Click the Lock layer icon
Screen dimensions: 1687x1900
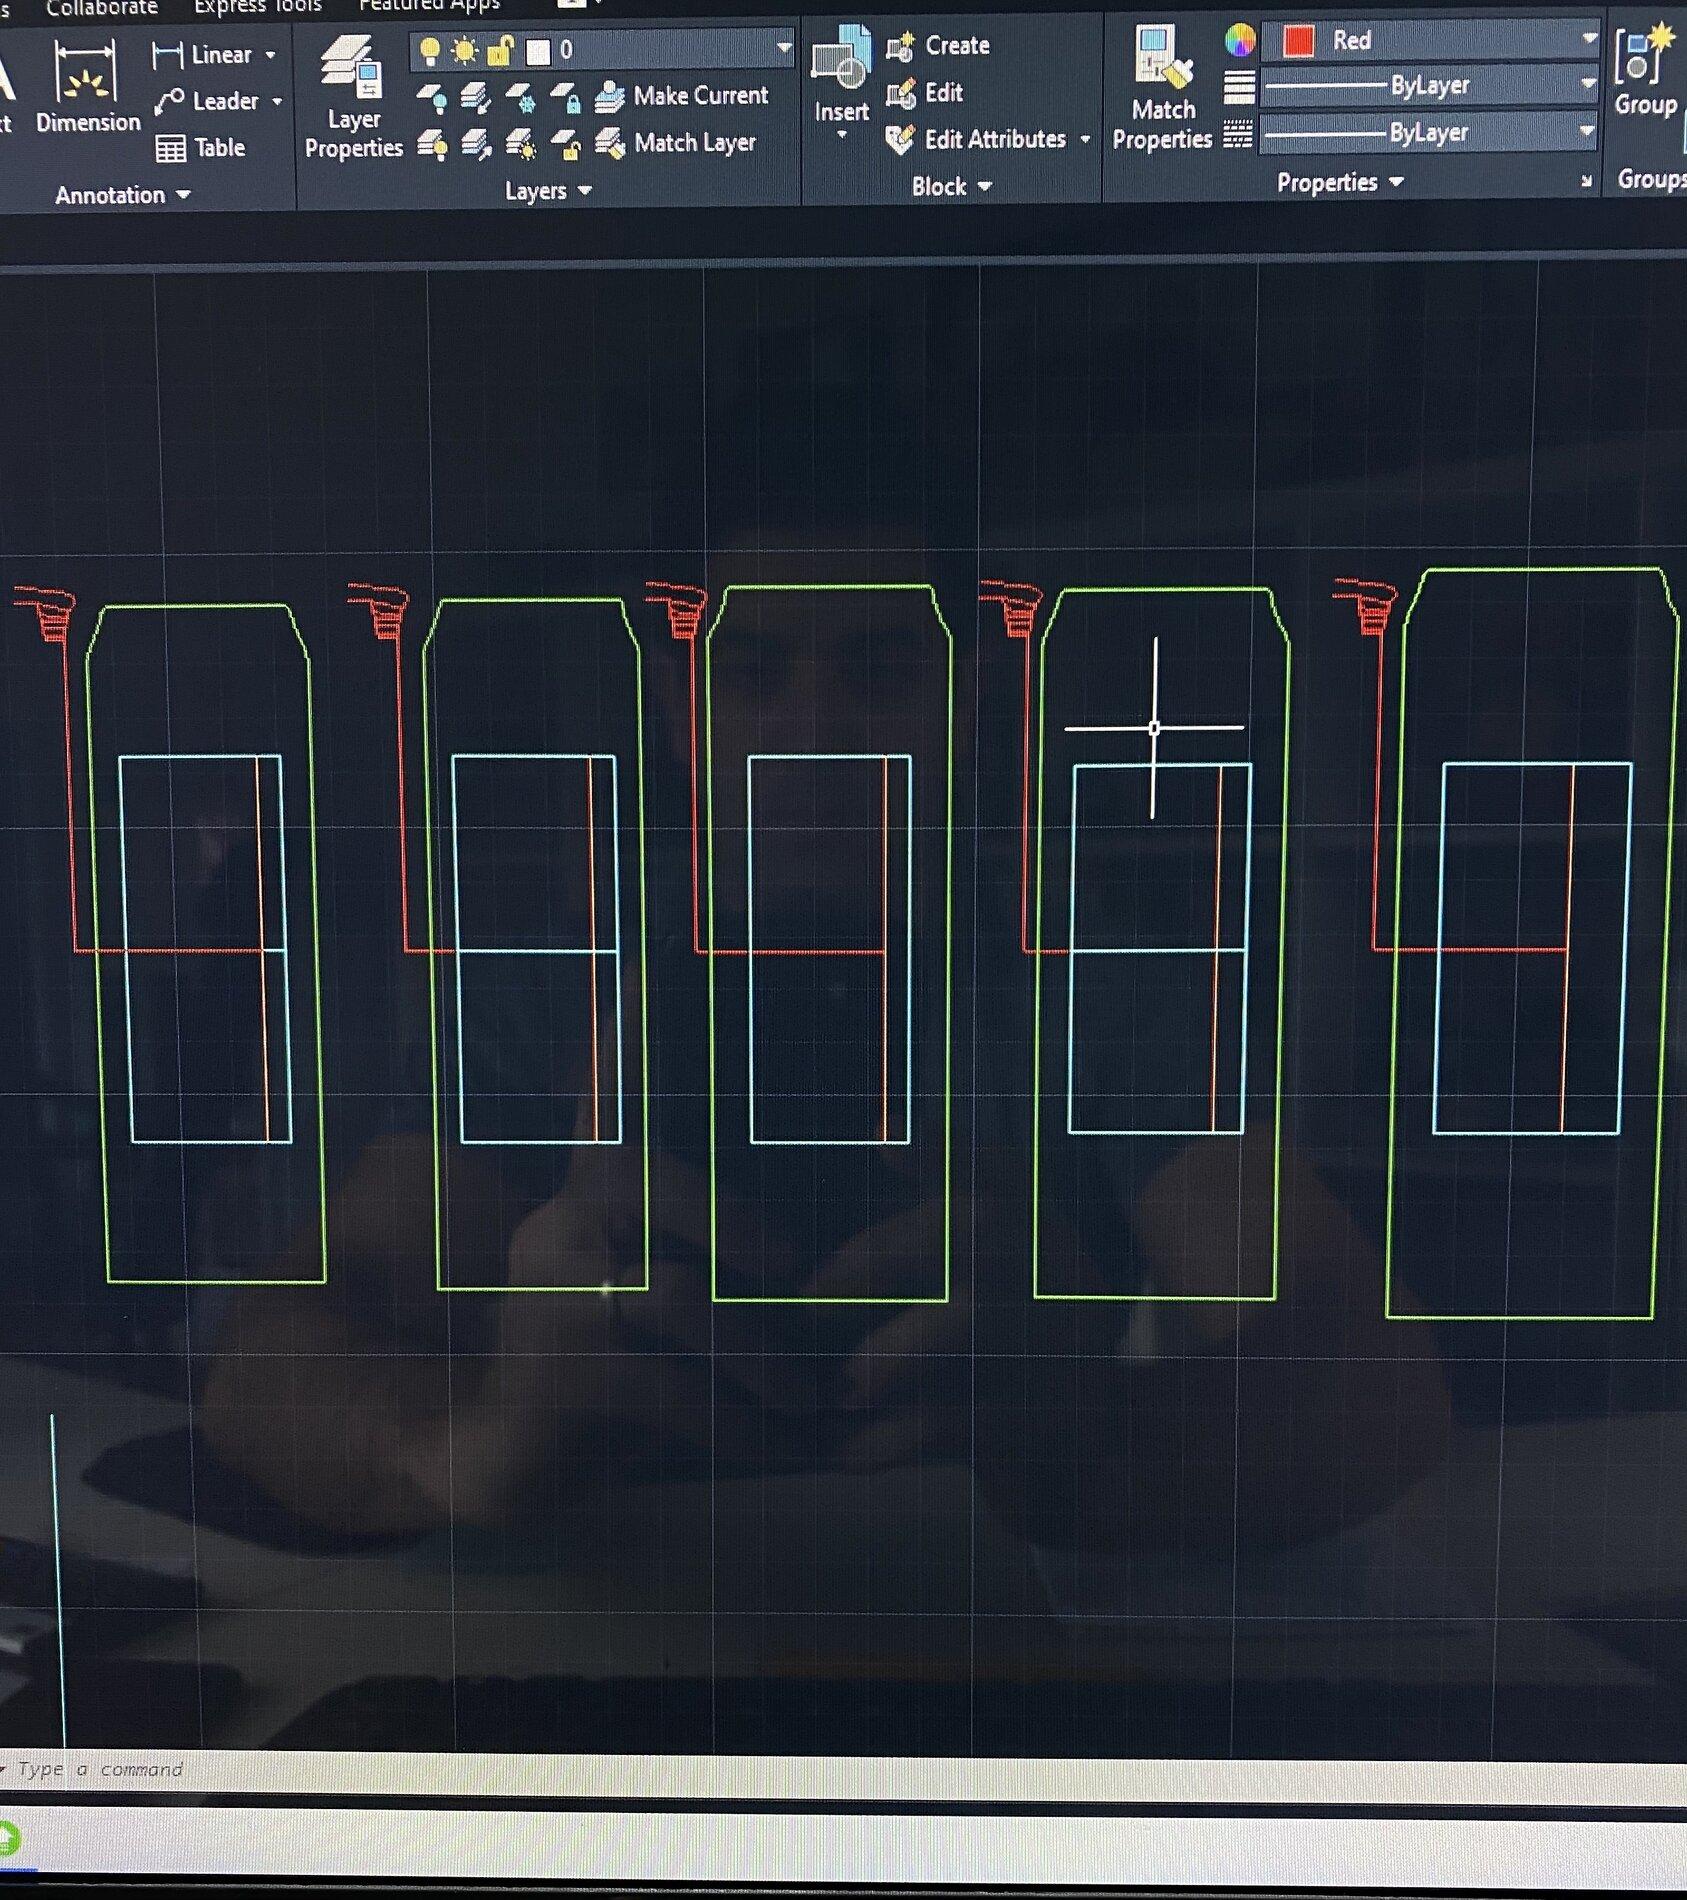coord(567,98)
